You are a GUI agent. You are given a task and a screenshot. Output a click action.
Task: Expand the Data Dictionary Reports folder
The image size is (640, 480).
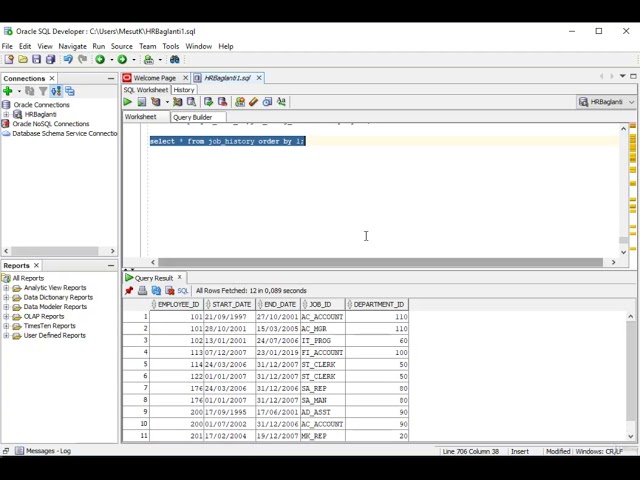(x=6, y=297)
